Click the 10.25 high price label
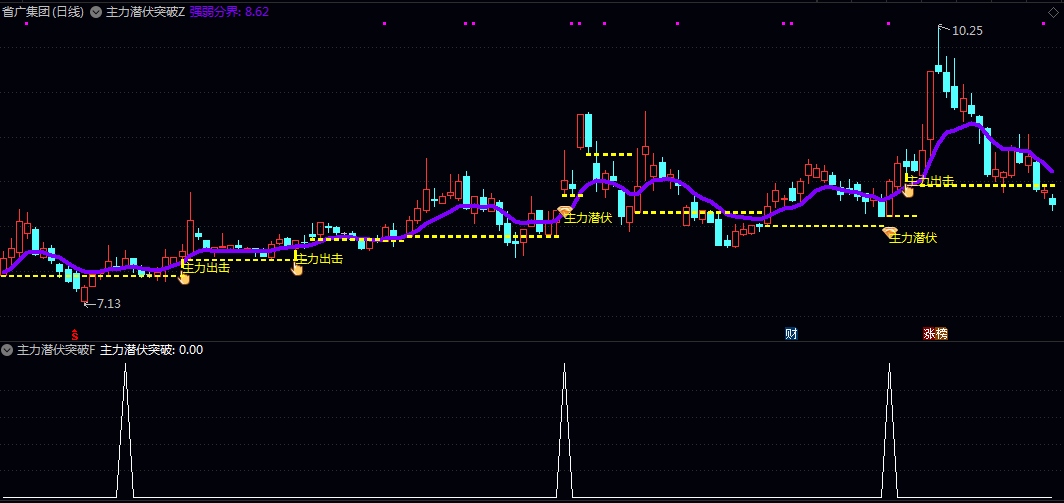Viewport: 1064px width, 503px height. point(967,31)
